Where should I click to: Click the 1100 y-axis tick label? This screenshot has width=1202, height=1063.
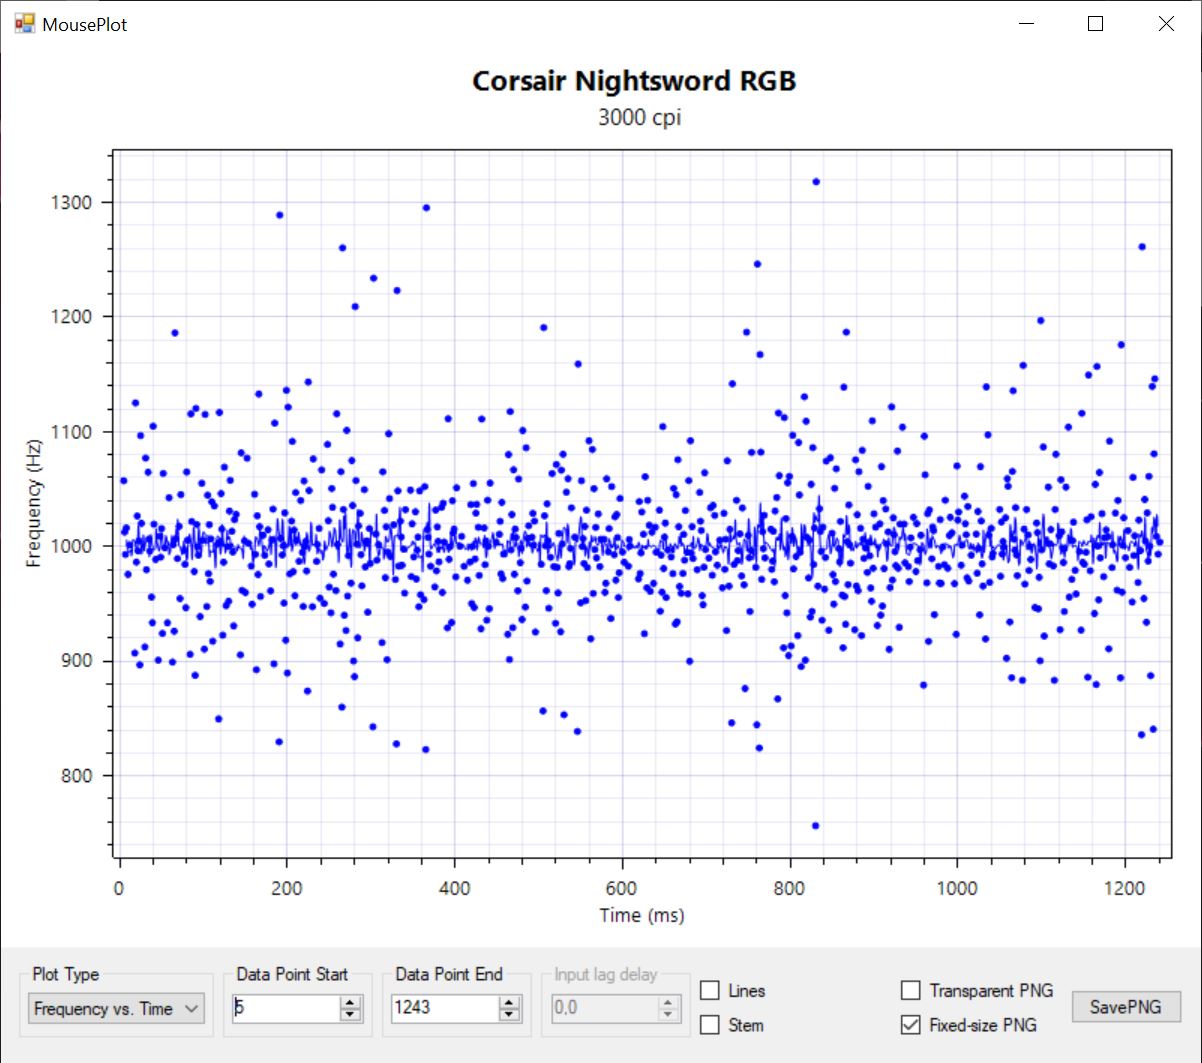[x=71, y=432]
